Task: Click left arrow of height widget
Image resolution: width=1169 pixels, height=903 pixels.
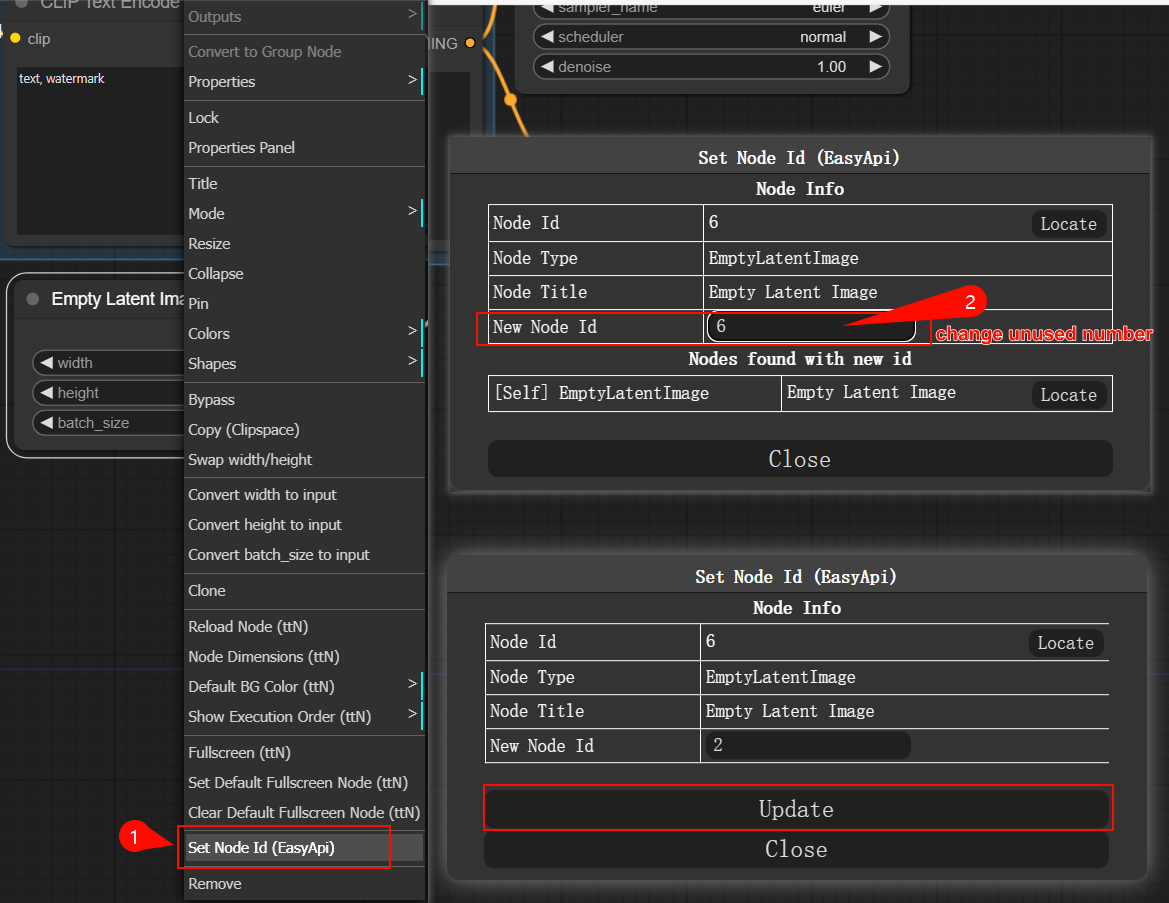Action: [x=47, y=392]
